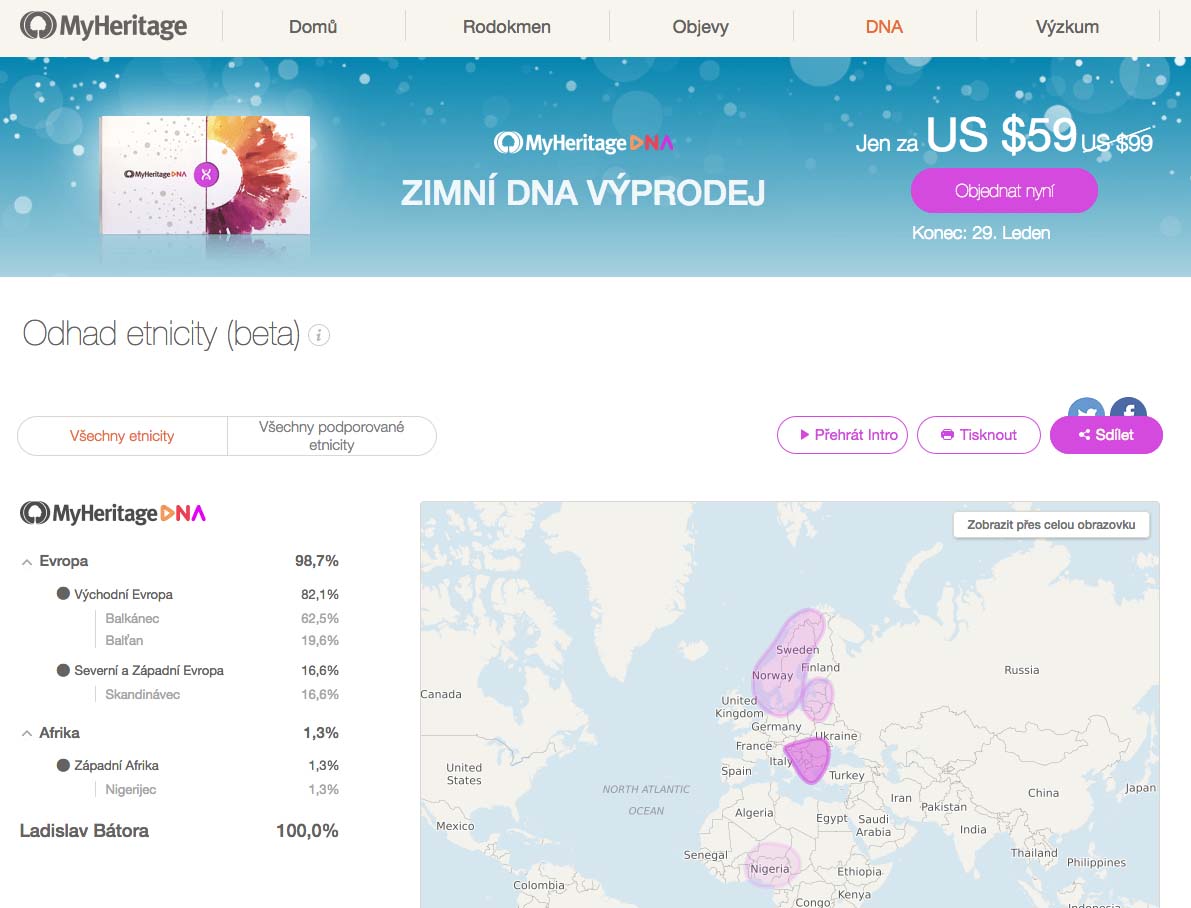Click the Přehrát Intro button
The height and width of the screenshot is (908, 1191).
pyautogui.click(x=843, y=435)
